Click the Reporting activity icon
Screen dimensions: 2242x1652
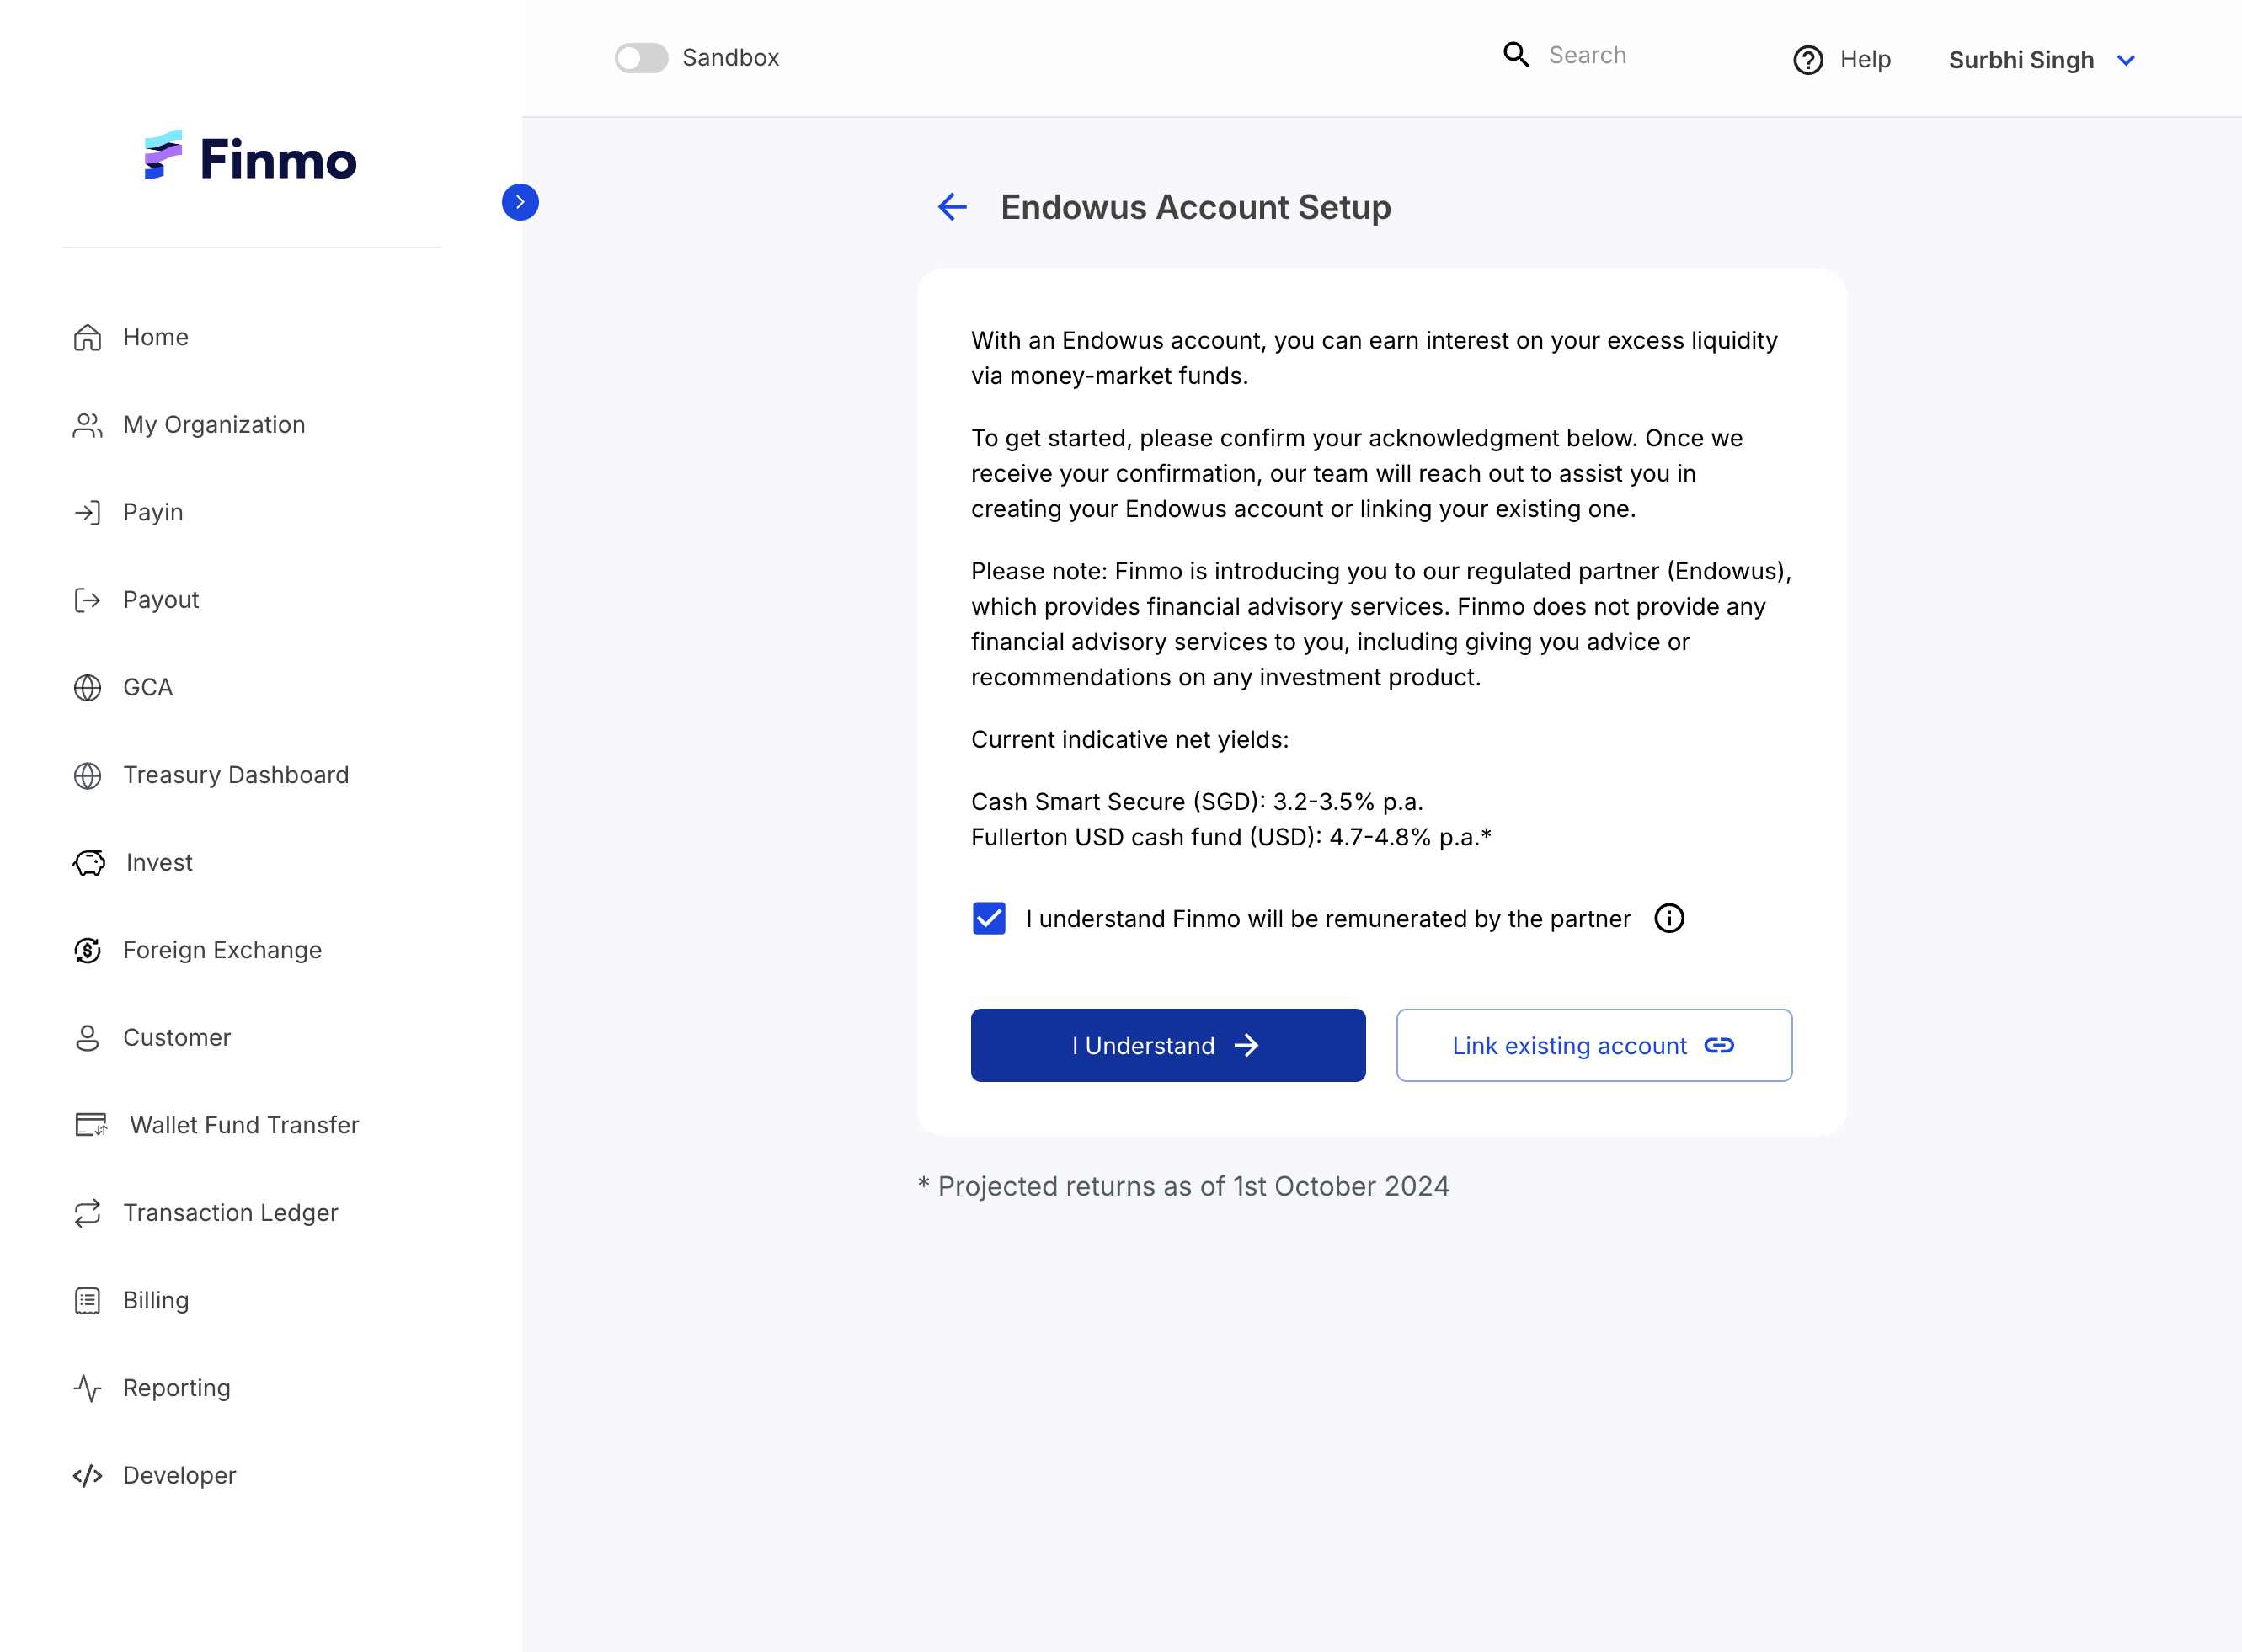[x=88, y=1388]
